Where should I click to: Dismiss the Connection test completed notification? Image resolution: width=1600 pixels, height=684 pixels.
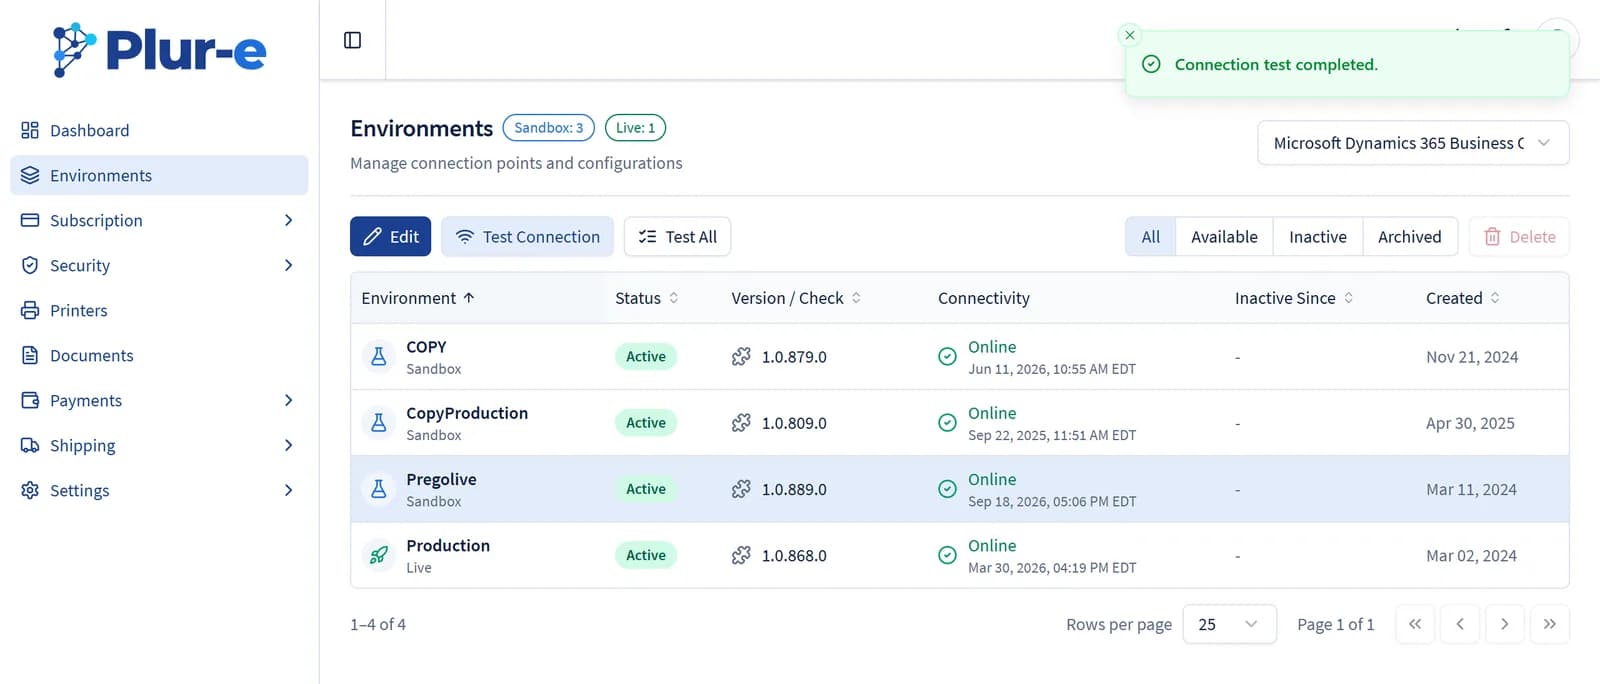pyautogui.click(x=1130, y=35)
